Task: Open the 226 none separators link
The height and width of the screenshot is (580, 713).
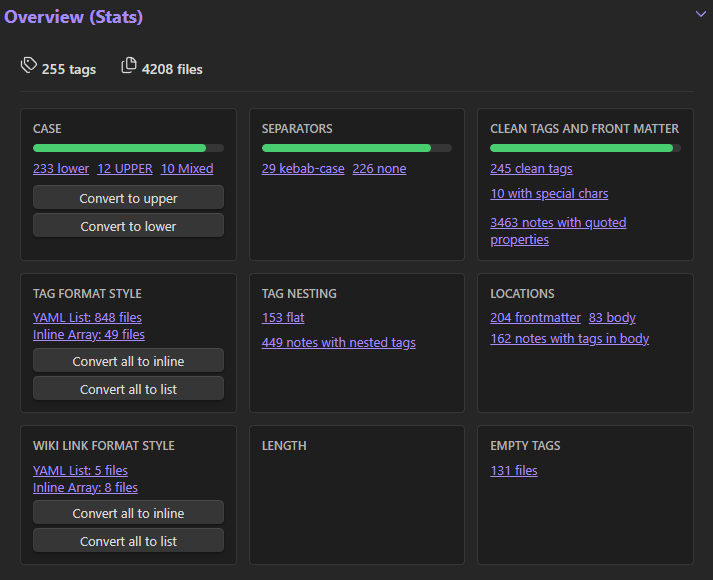Action: click(x=379, y=169)
